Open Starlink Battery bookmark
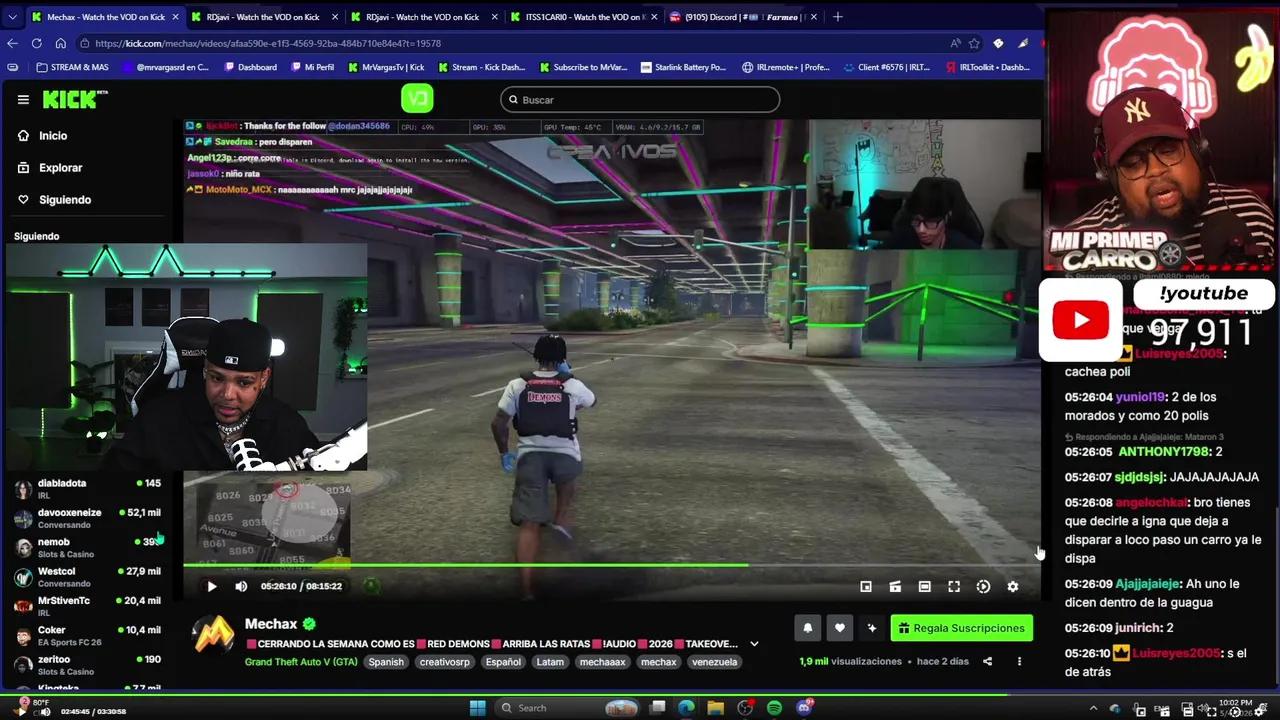This screenshot has width=1280, height=720. pyautogui.click(x=683, y=68)
